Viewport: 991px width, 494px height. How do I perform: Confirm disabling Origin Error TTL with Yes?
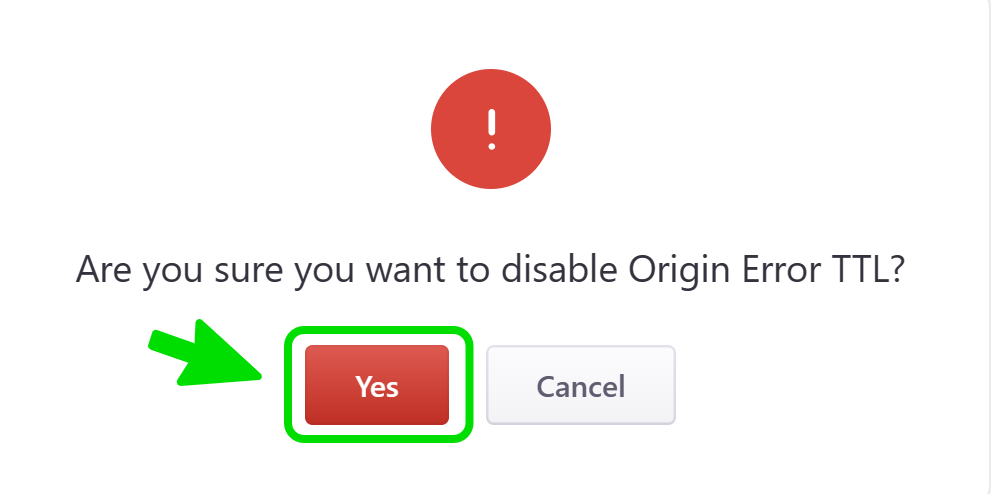(x=377, y=386)
